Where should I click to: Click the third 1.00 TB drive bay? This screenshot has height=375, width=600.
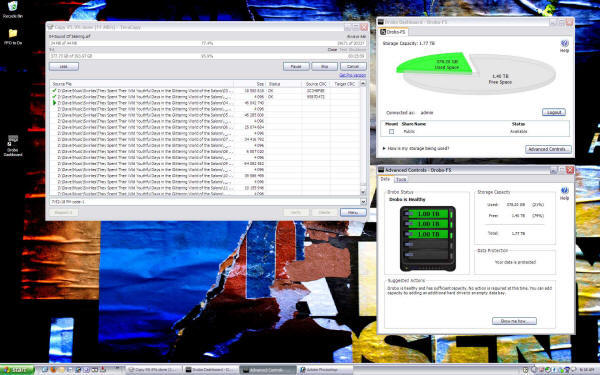(x=428, y=234)
